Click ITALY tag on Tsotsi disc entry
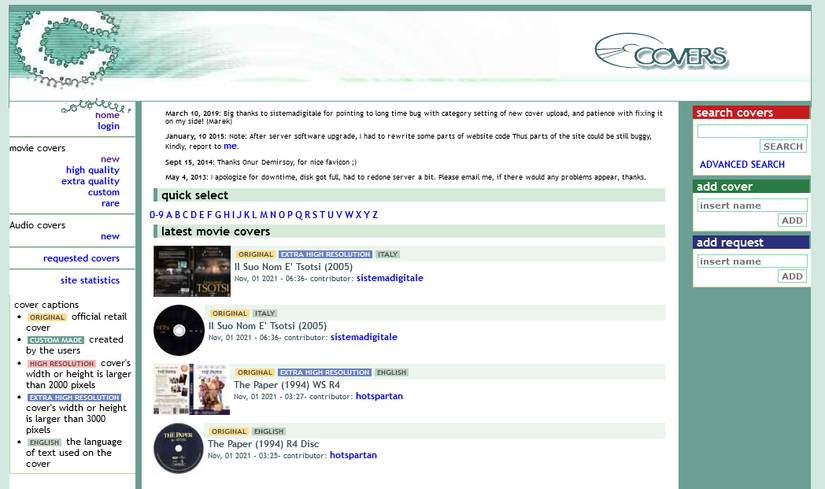The image size is (825, 489). coord(265,313)
